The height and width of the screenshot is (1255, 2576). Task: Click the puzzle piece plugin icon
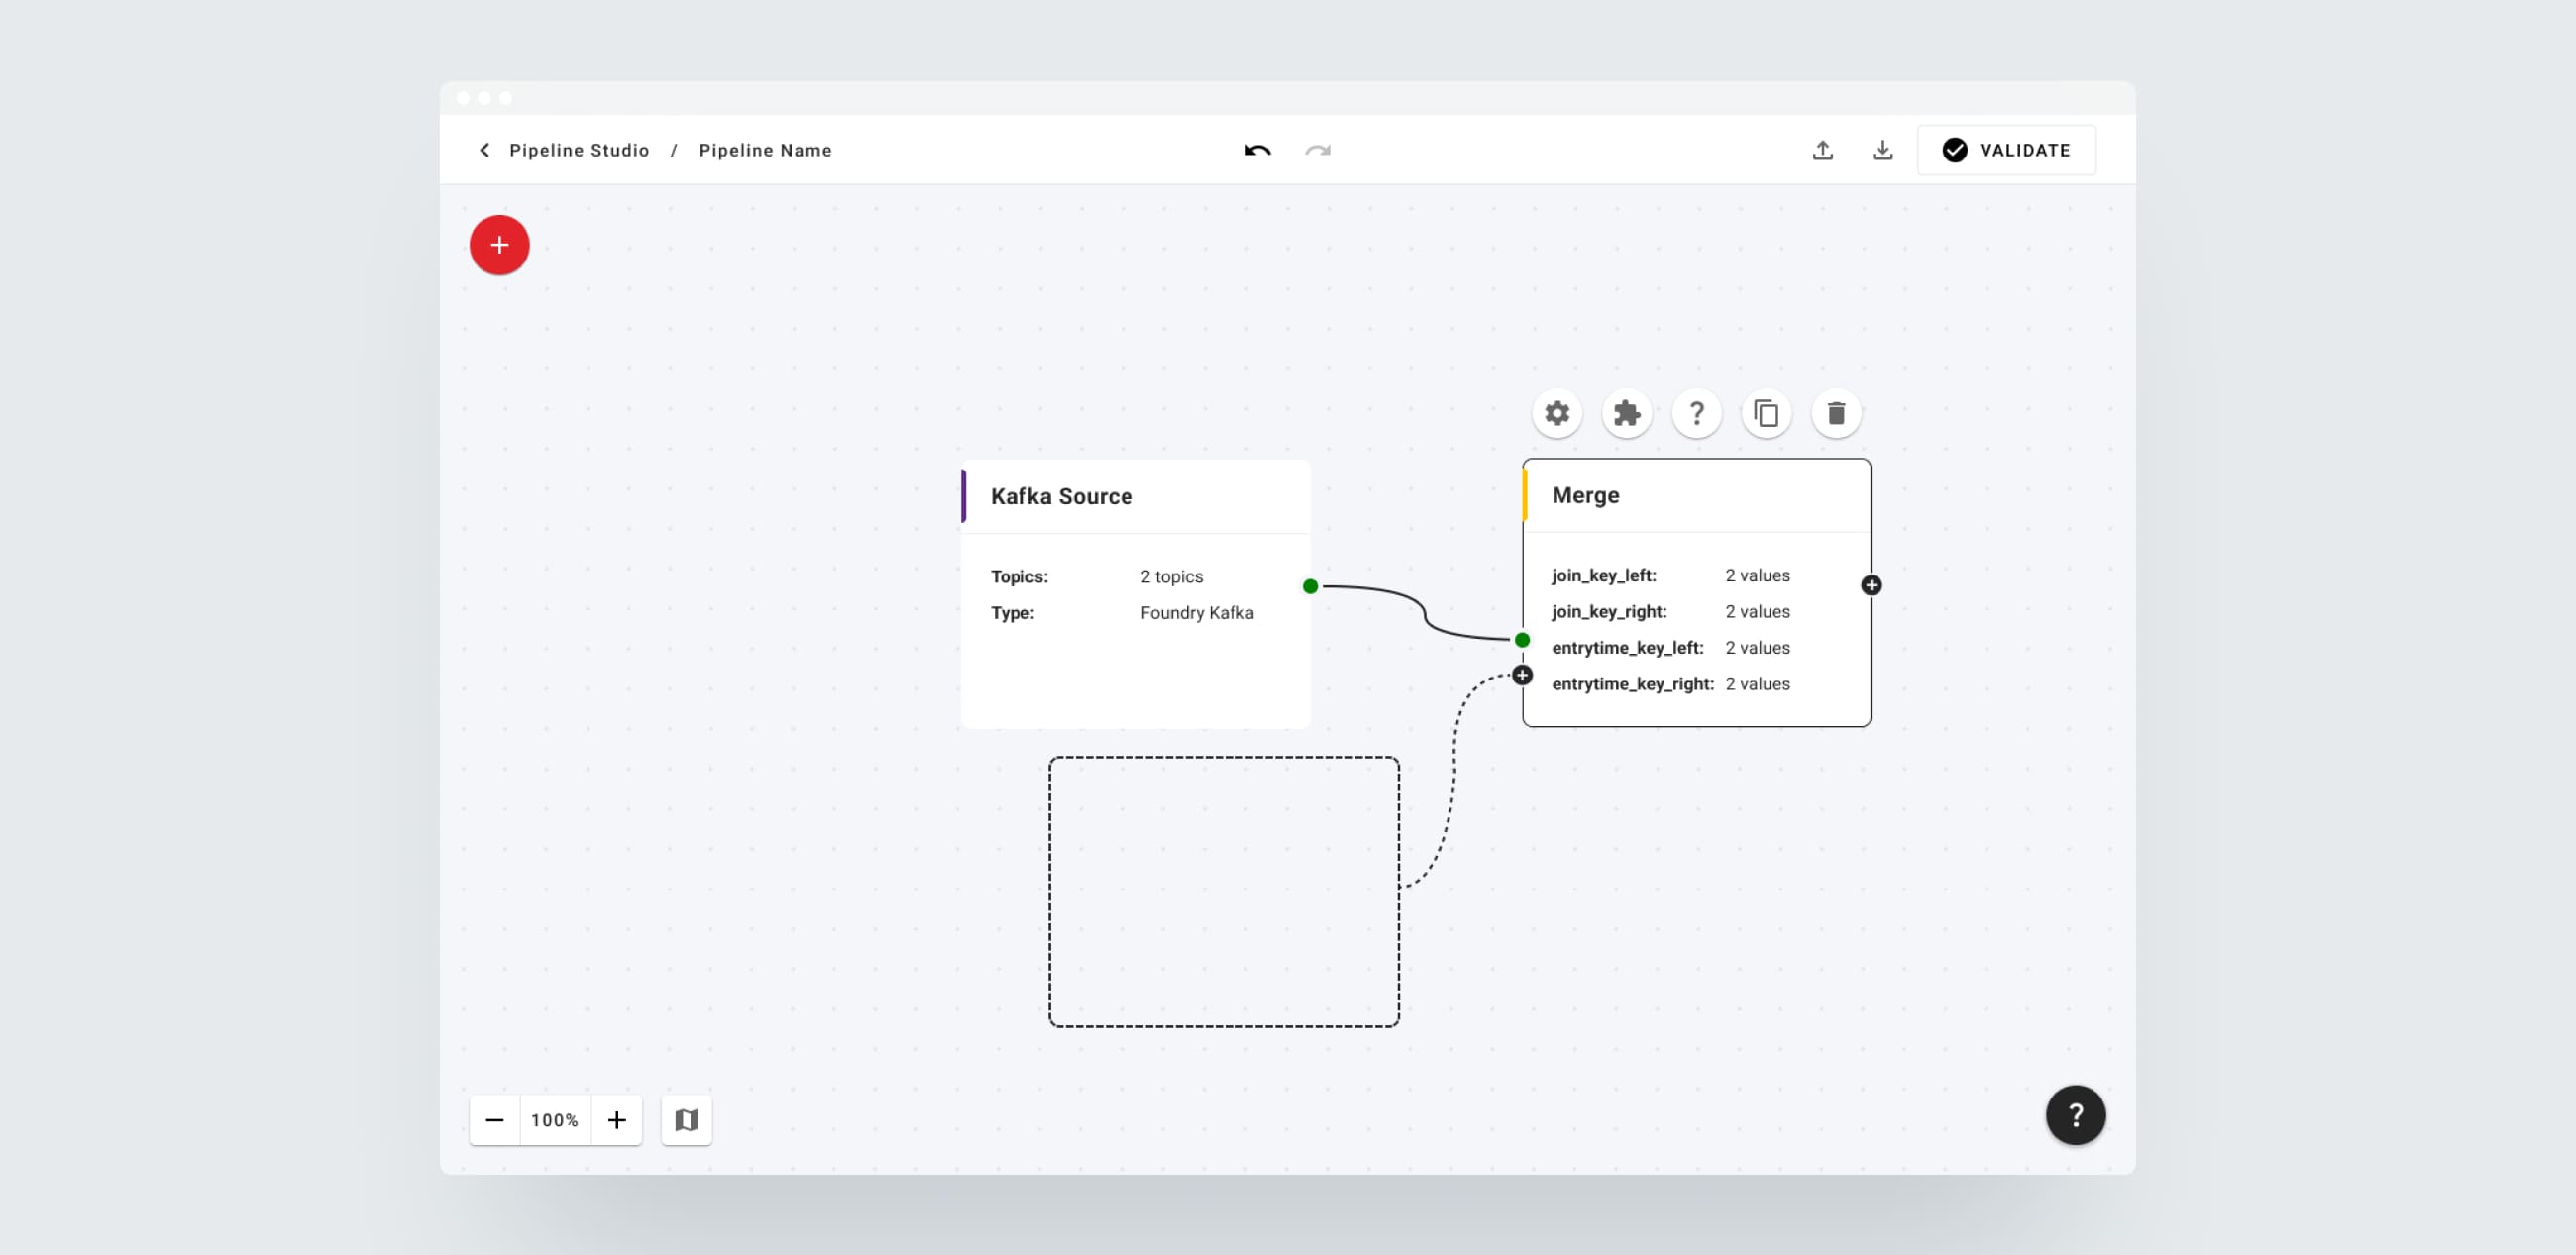pos(1627,413)
